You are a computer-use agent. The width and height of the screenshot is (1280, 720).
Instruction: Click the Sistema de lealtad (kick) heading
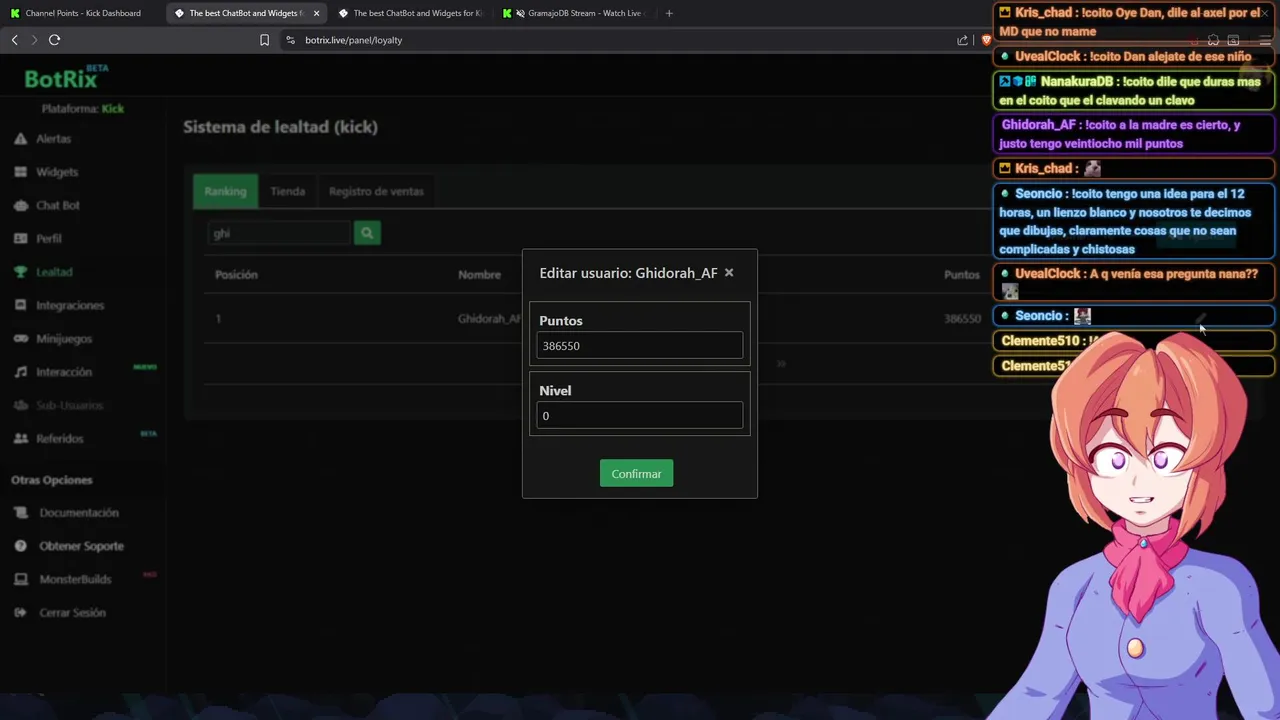(x=280, y=127)
